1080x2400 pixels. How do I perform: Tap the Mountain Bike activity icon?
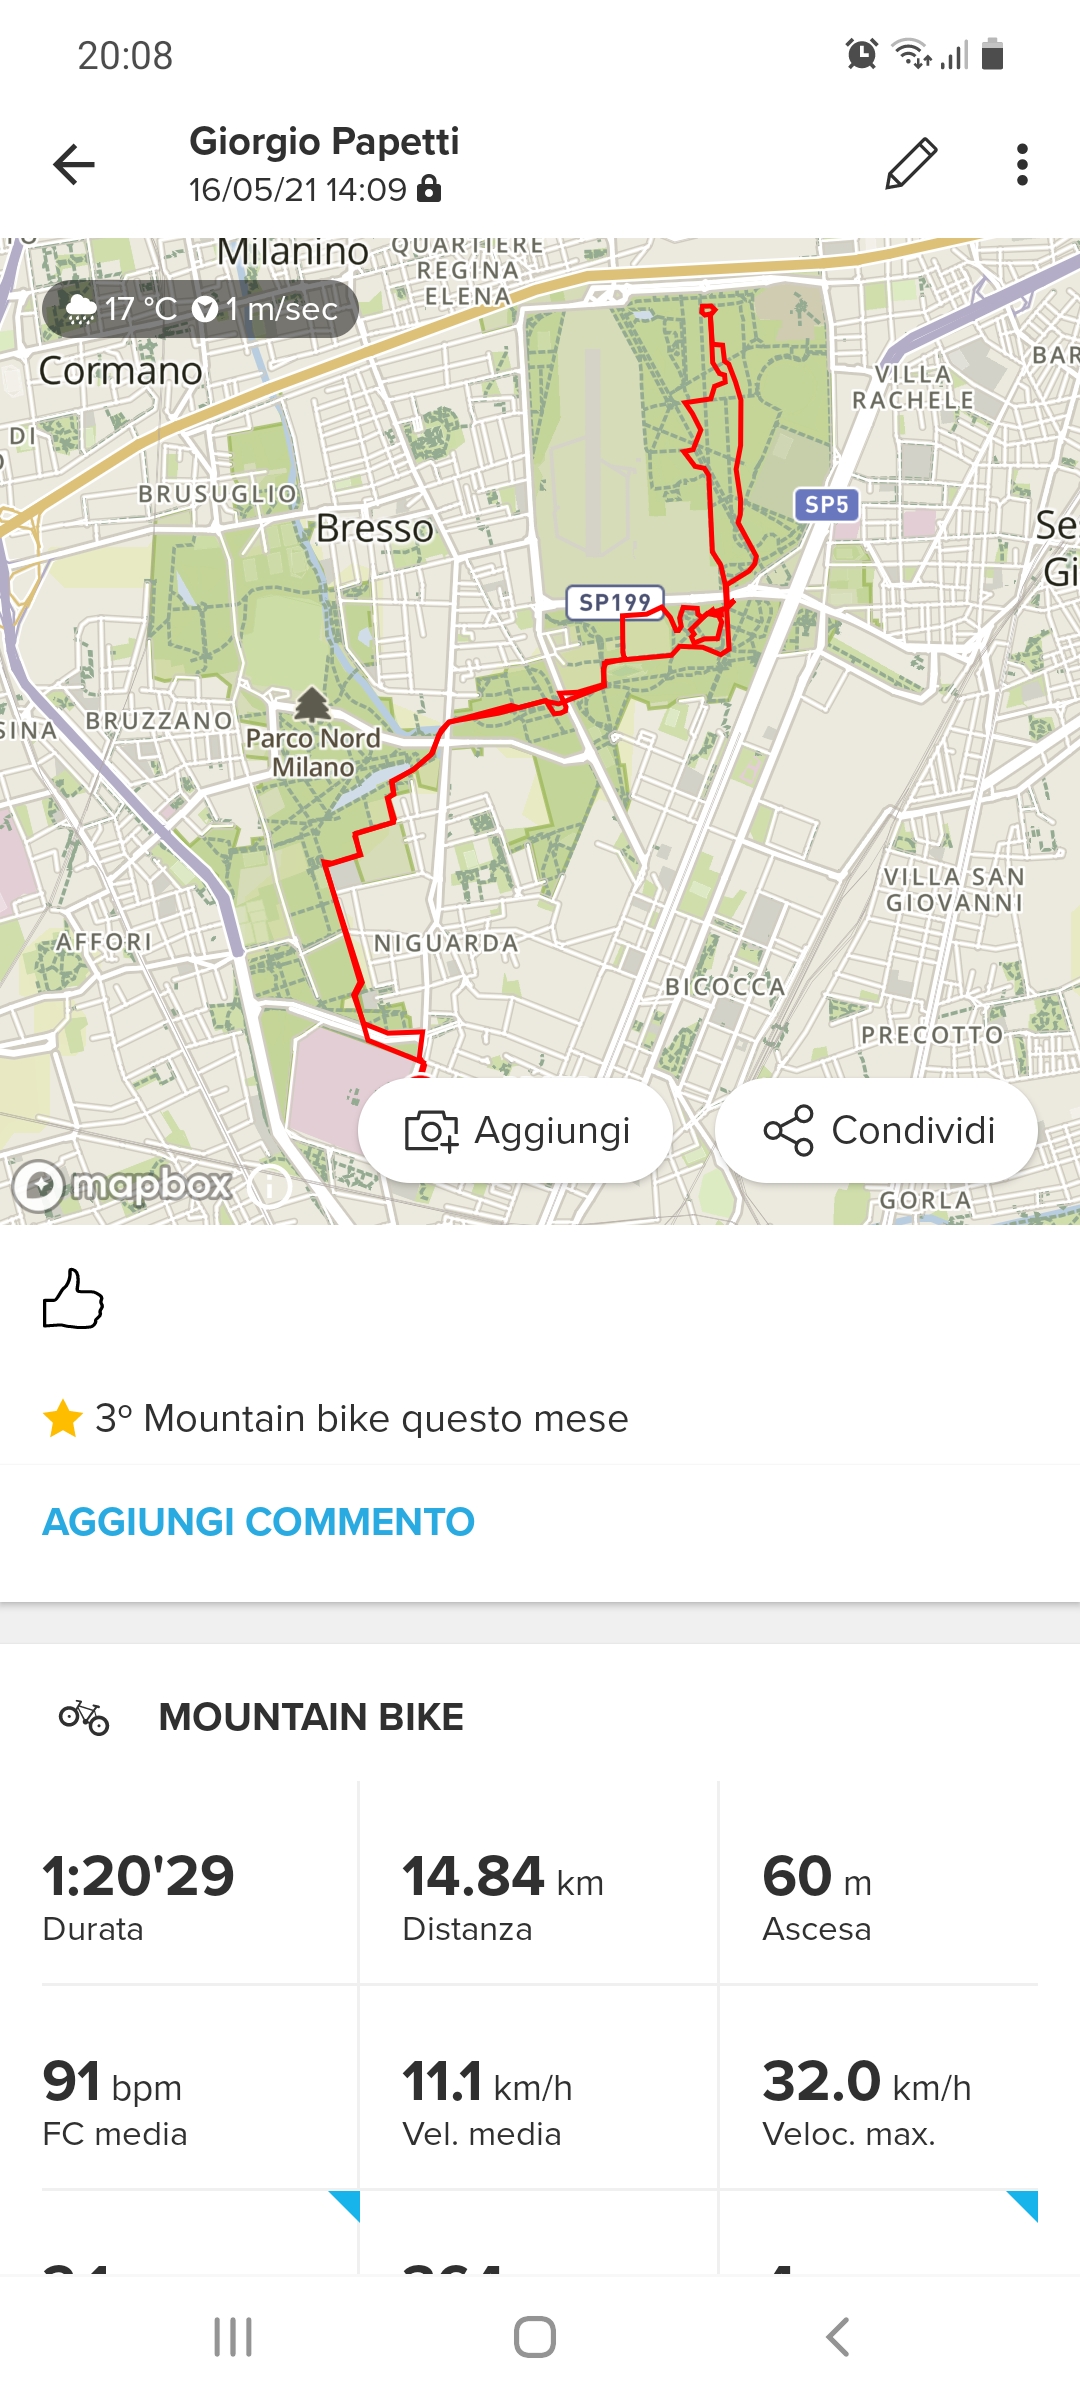click(x=84, y=1717)
